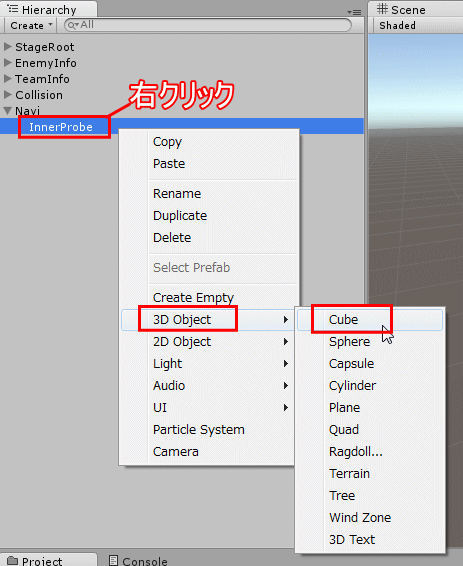Expand the TeamInfo disclosure triangle
463x566 pixels.
click(8, 78)
